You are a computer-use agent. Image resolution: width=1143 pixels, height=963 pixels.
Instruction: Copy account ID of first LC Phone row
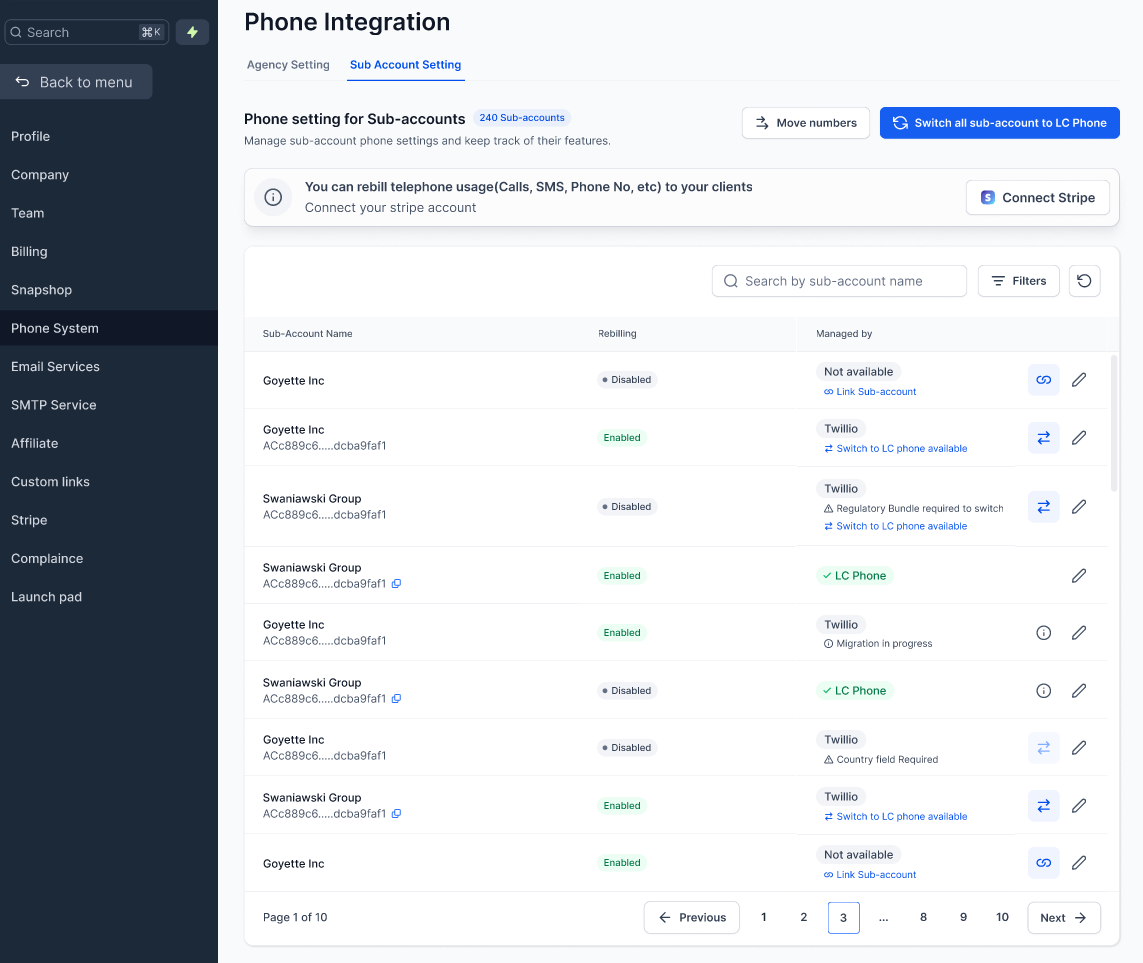pyautogui.click(x=397, y=584)
